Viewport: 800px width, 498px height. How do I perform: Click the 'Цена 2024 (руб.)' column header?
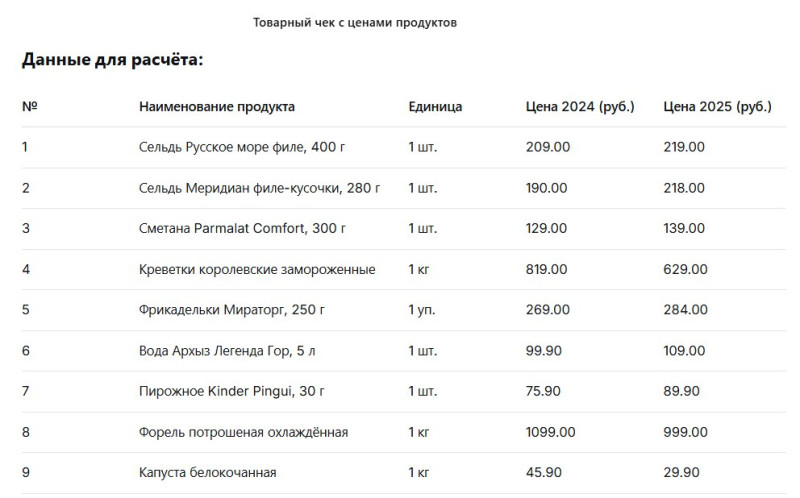click(x=580, y=106)
